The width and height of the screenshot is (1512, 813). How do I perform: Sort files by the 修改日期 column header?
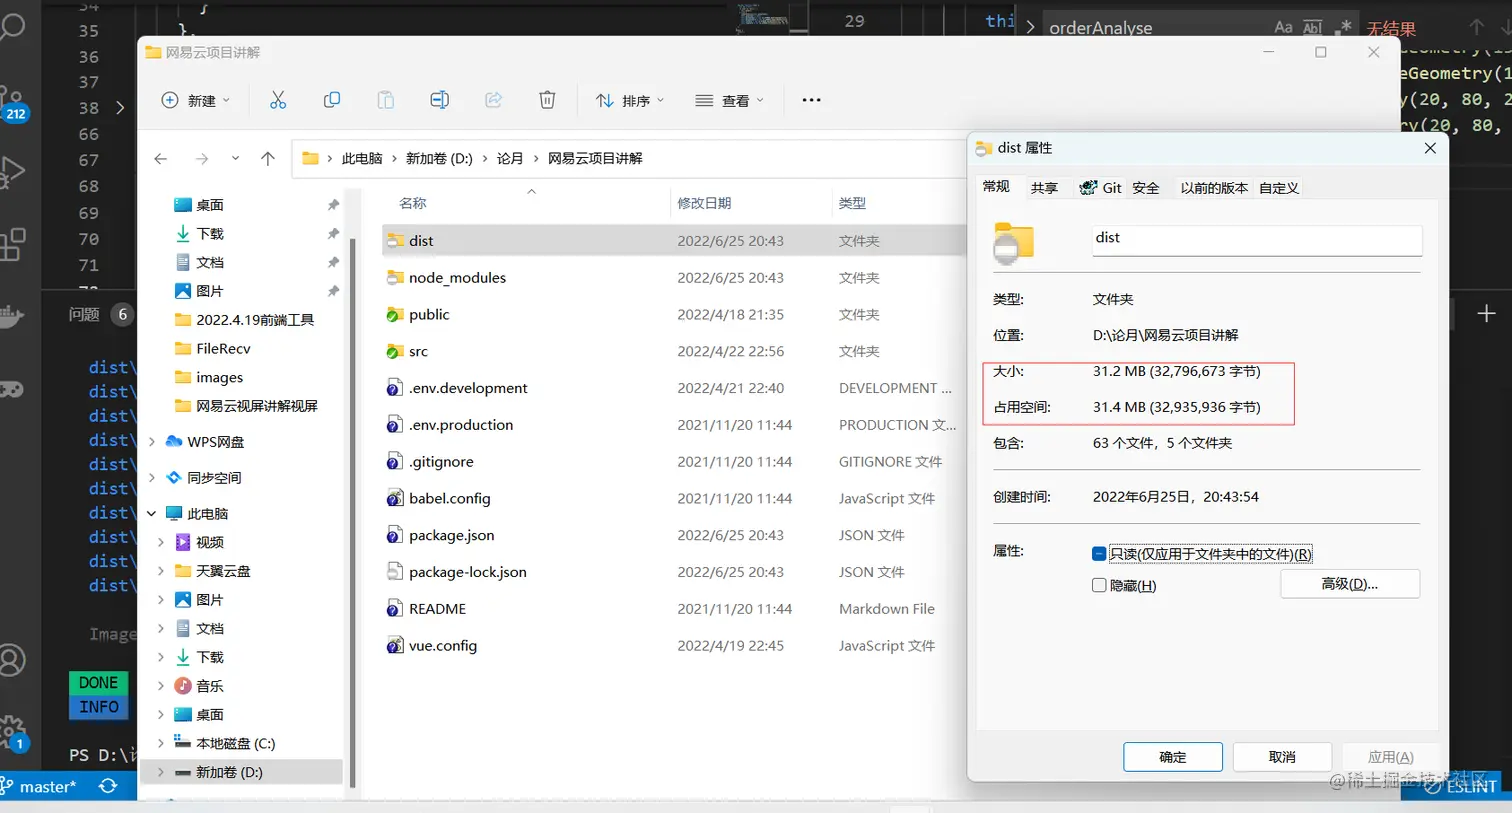[704, 203]
